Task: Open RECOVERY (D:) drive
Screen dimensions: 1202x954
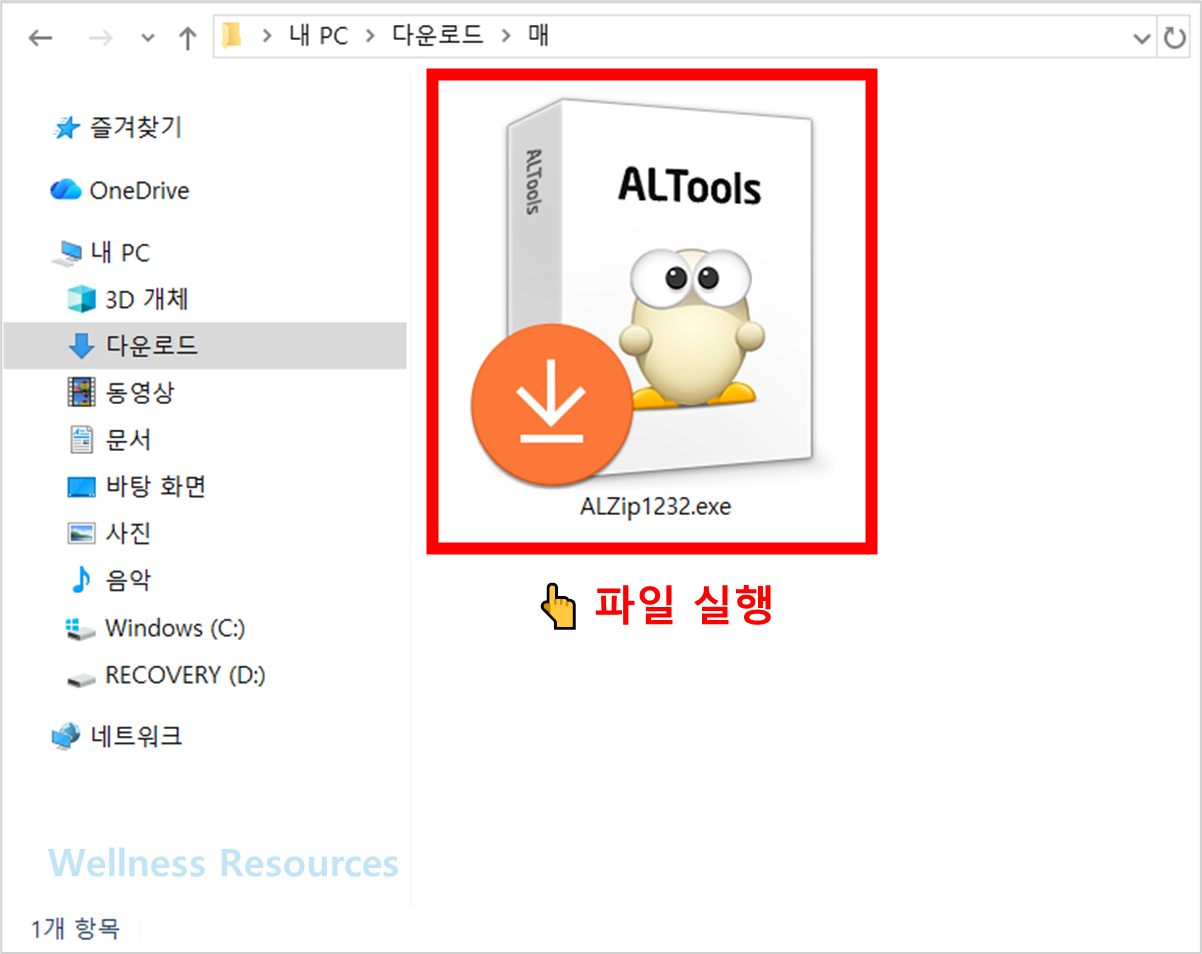Action: [x=185, y=675]
